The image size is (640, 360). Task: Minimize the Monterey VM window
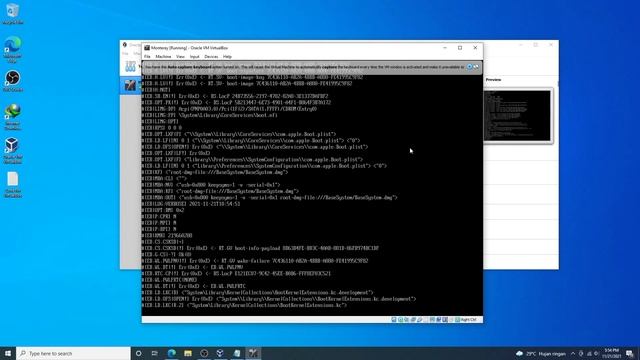tap(445, 48)
